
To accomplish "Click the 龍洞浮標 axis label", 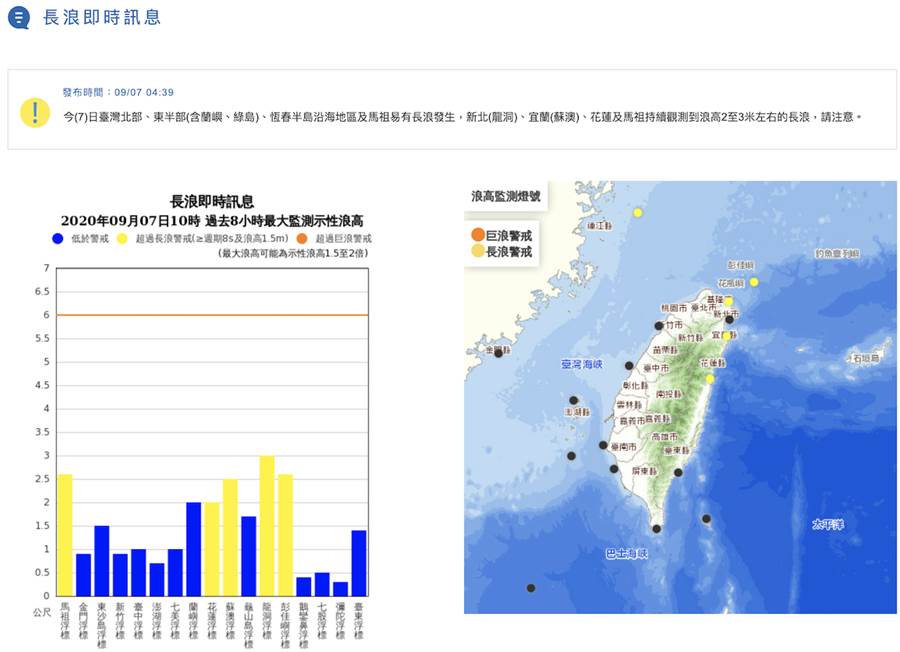I will [x=267, y=621].
